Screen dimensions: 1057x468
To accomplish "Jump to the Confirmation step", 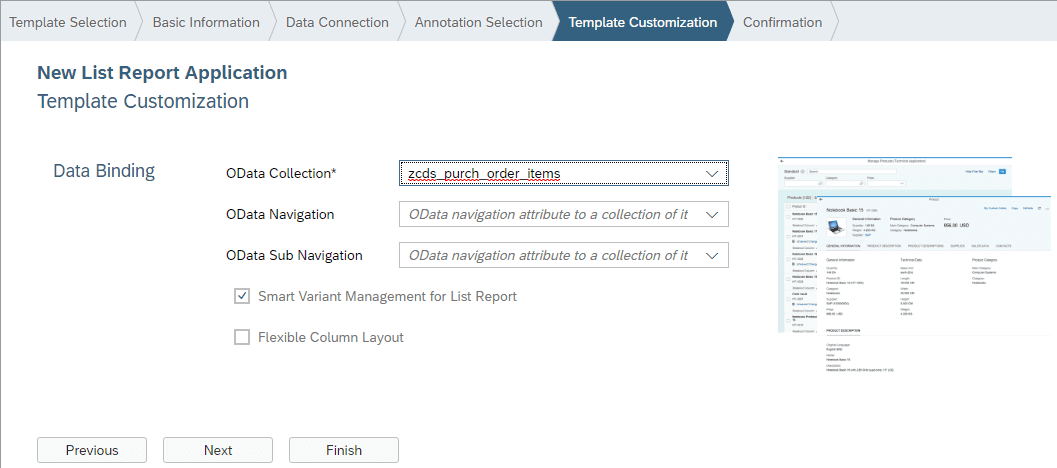I will (x=782, y=22).
